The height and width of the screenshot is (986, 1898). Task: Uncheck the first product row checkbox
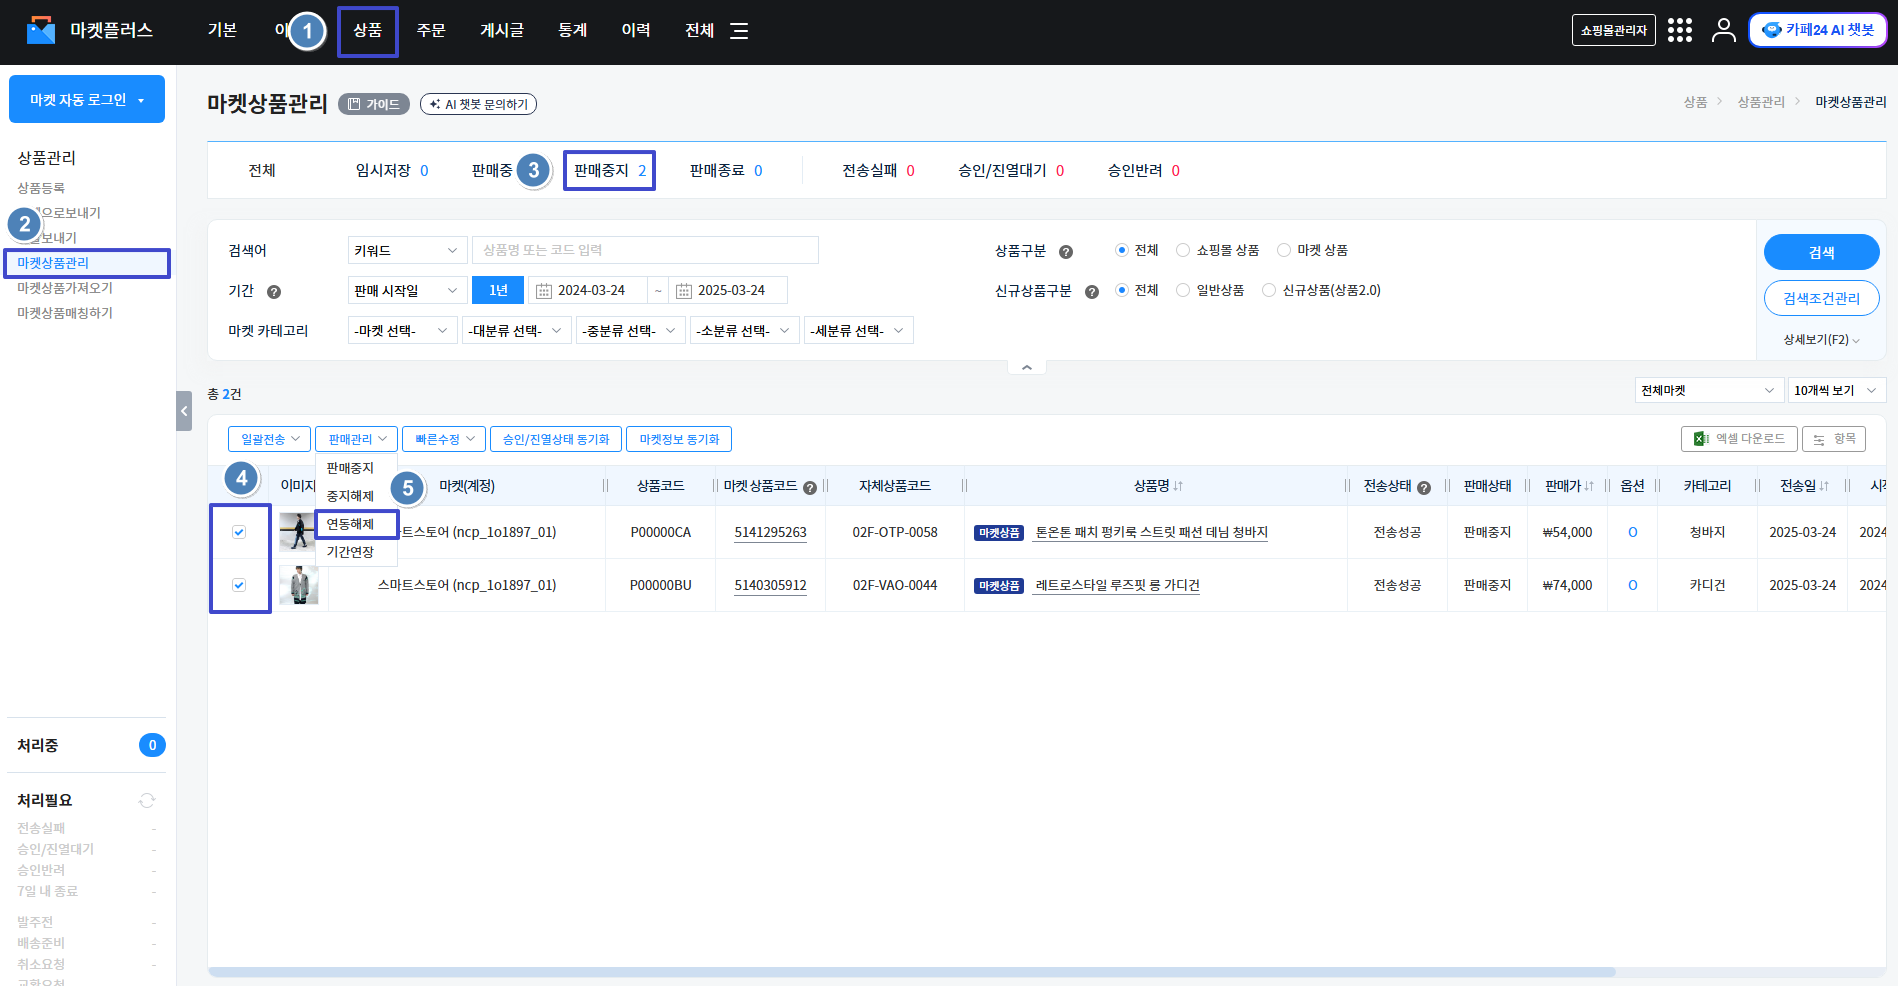coord(239,532)
